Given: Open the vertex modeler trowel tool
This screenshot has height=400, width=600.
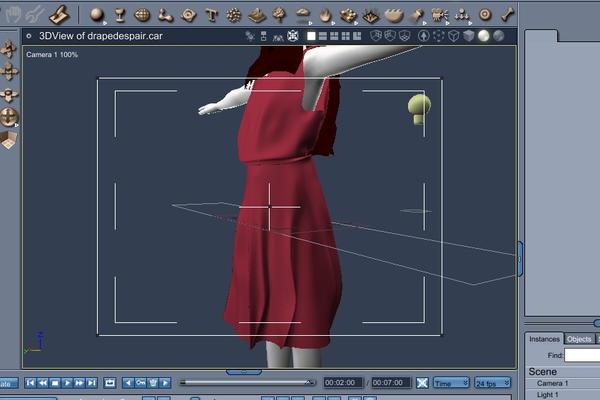Looking at the screenshot, I should (x=59, y=15).
